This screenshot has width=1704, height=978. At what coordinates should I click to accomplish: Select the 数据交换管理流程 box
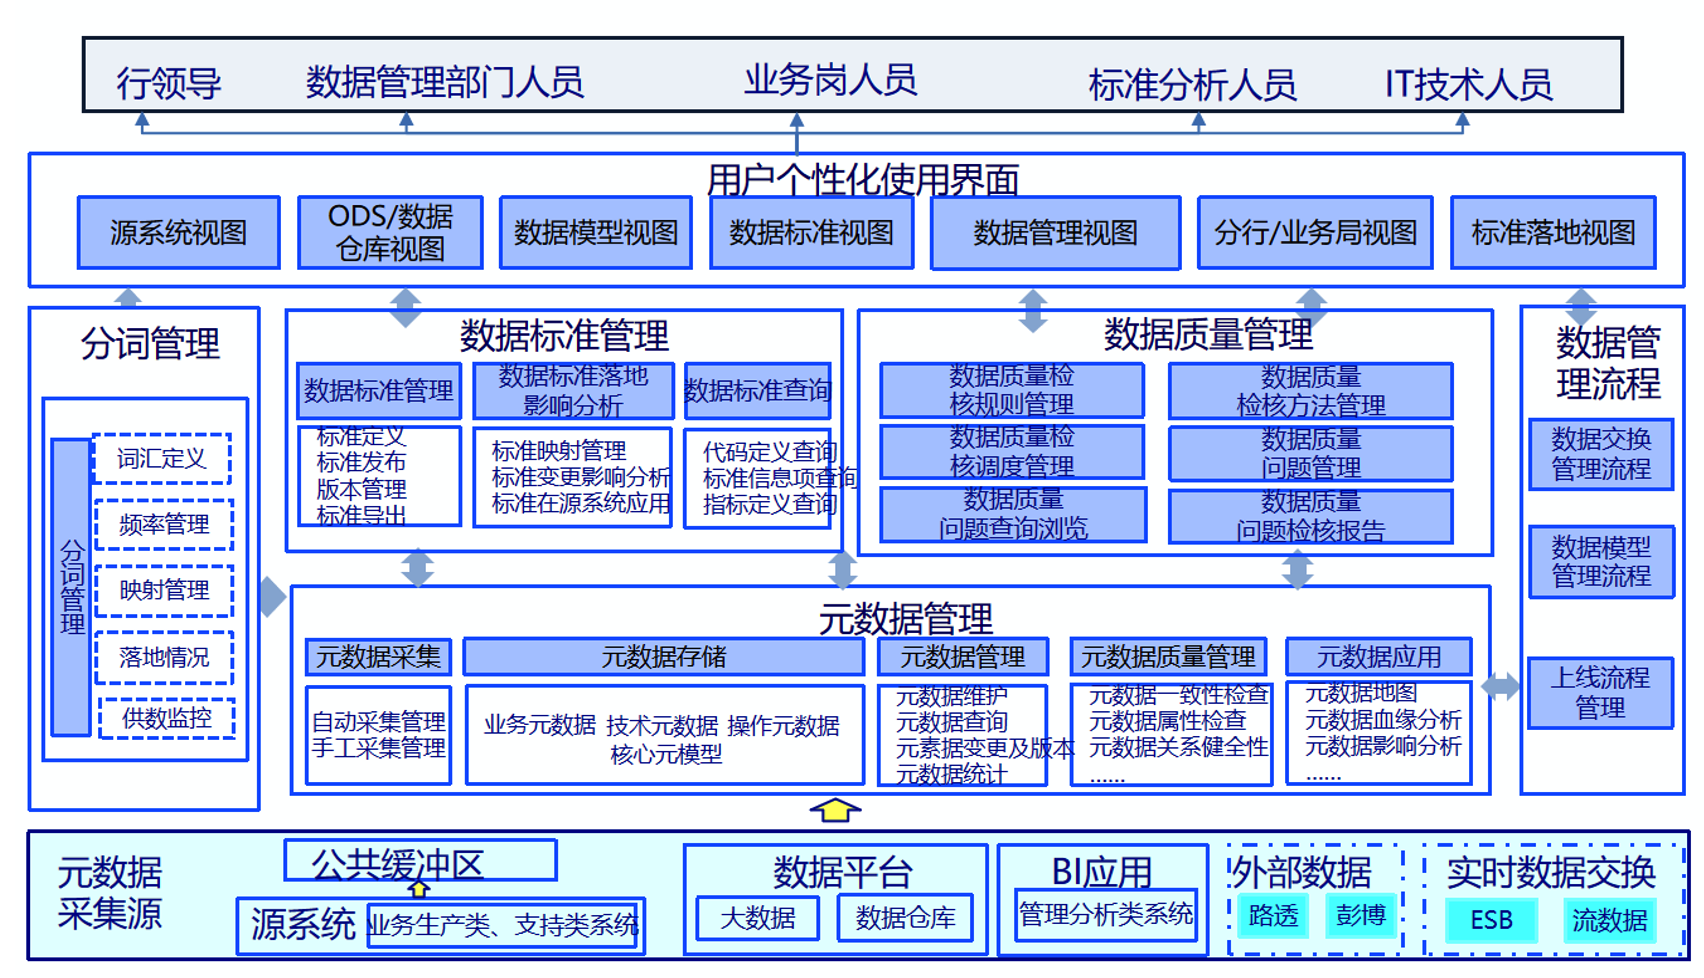pyautogui.click(x=1601, y=454)
